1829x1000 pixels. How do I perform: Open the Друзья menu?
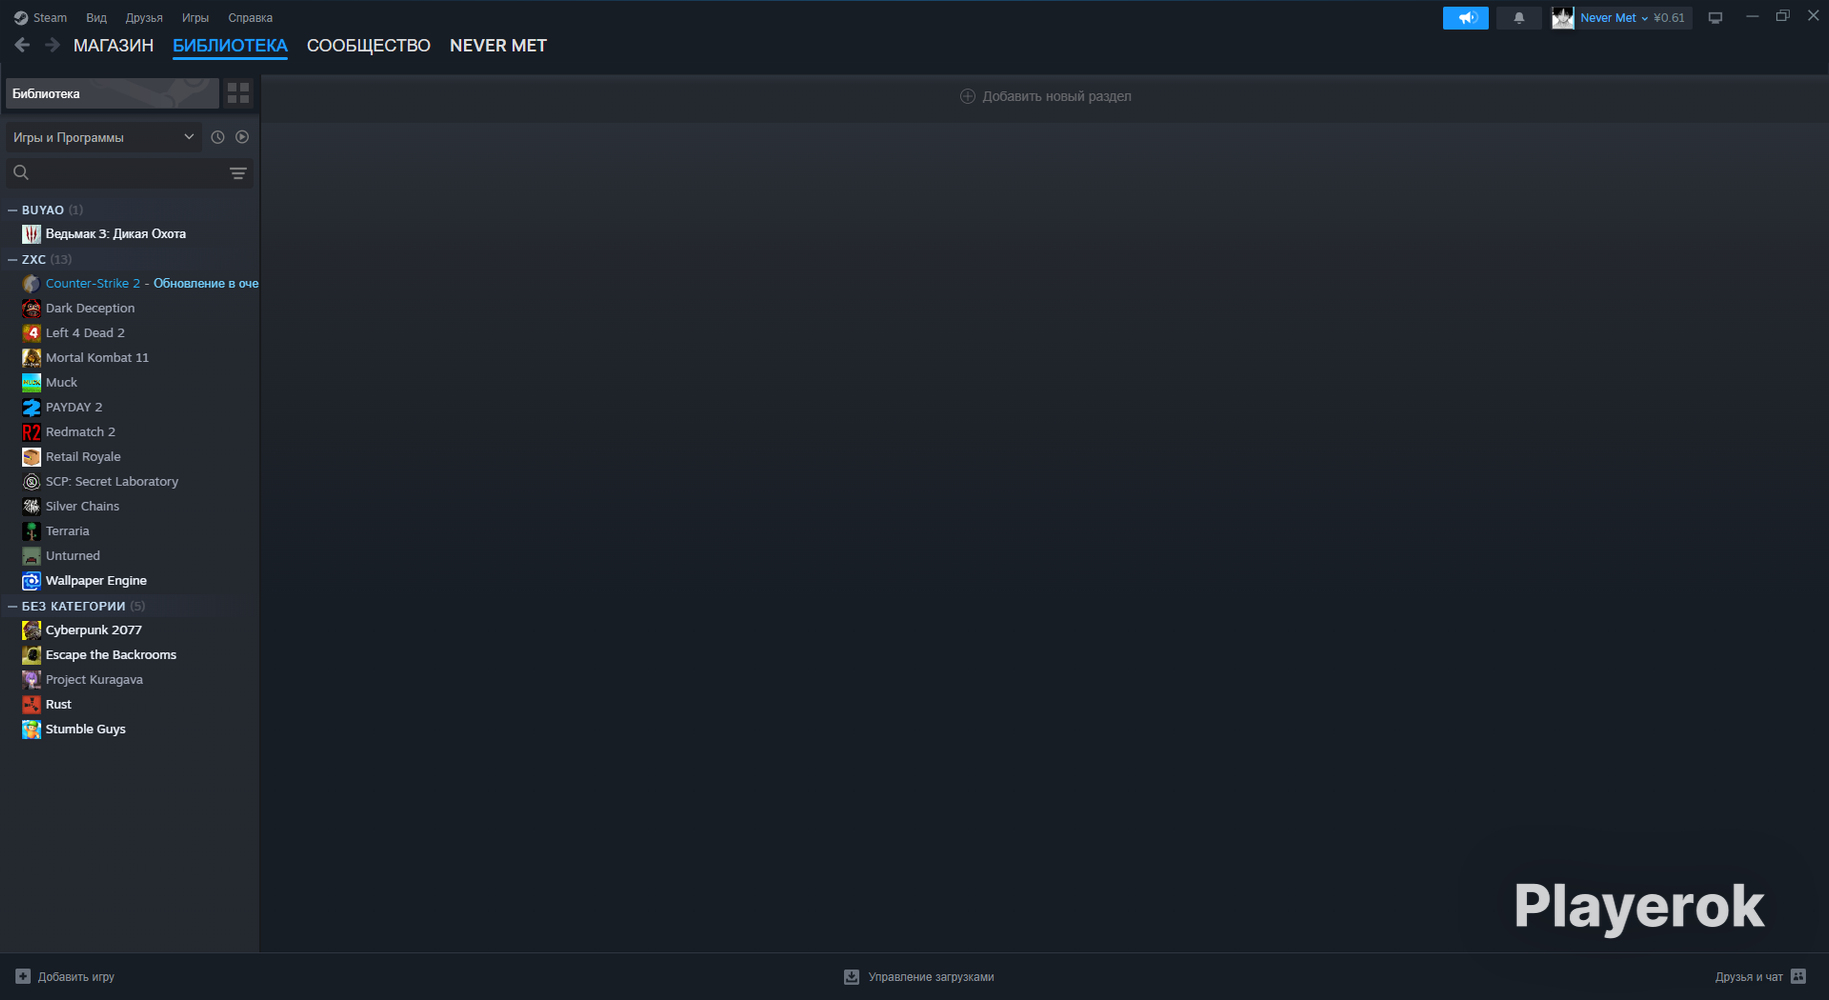click(x=144, y=18)
